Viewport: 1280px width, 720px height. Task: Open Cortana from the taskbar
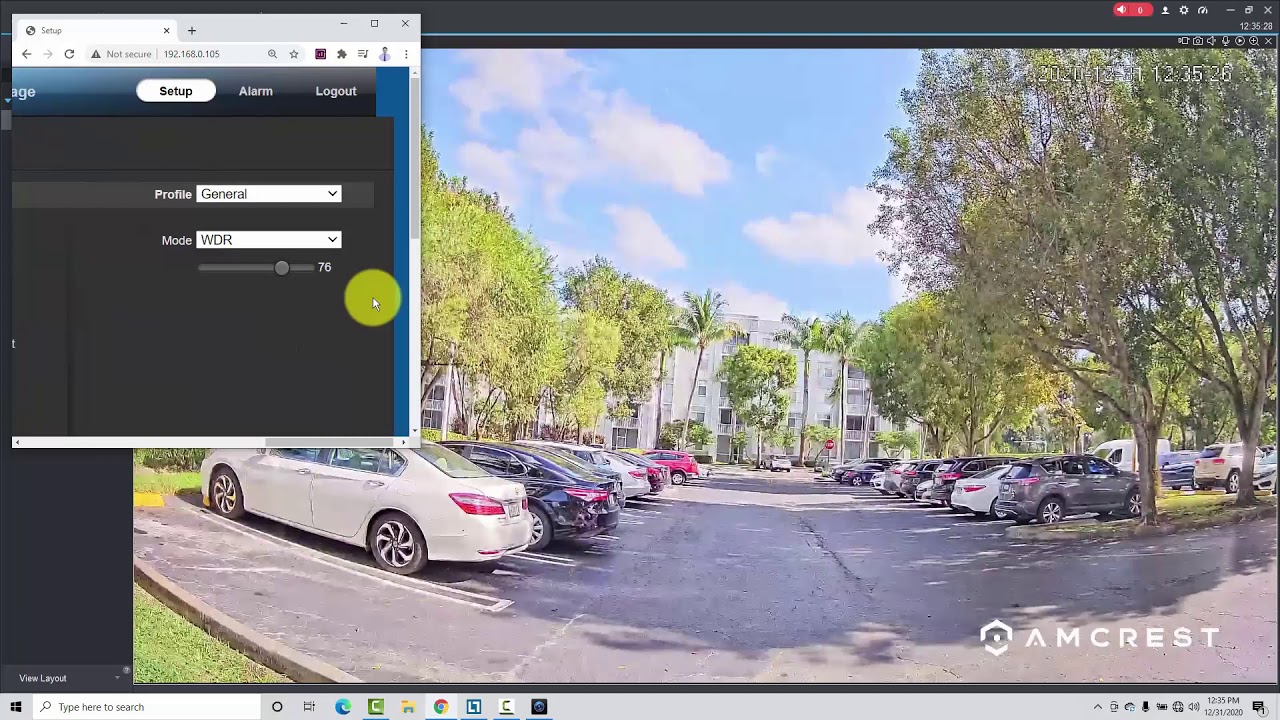coord(277,707)
